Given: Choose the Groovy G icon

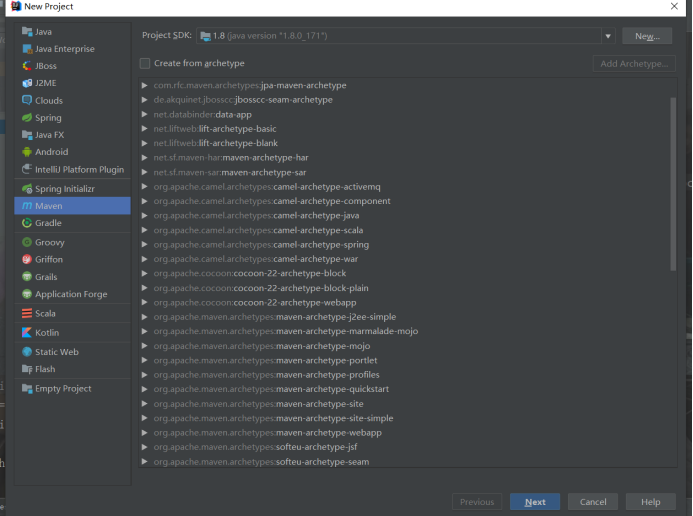Looking at the screenshot, I should (x=27, y=242).
